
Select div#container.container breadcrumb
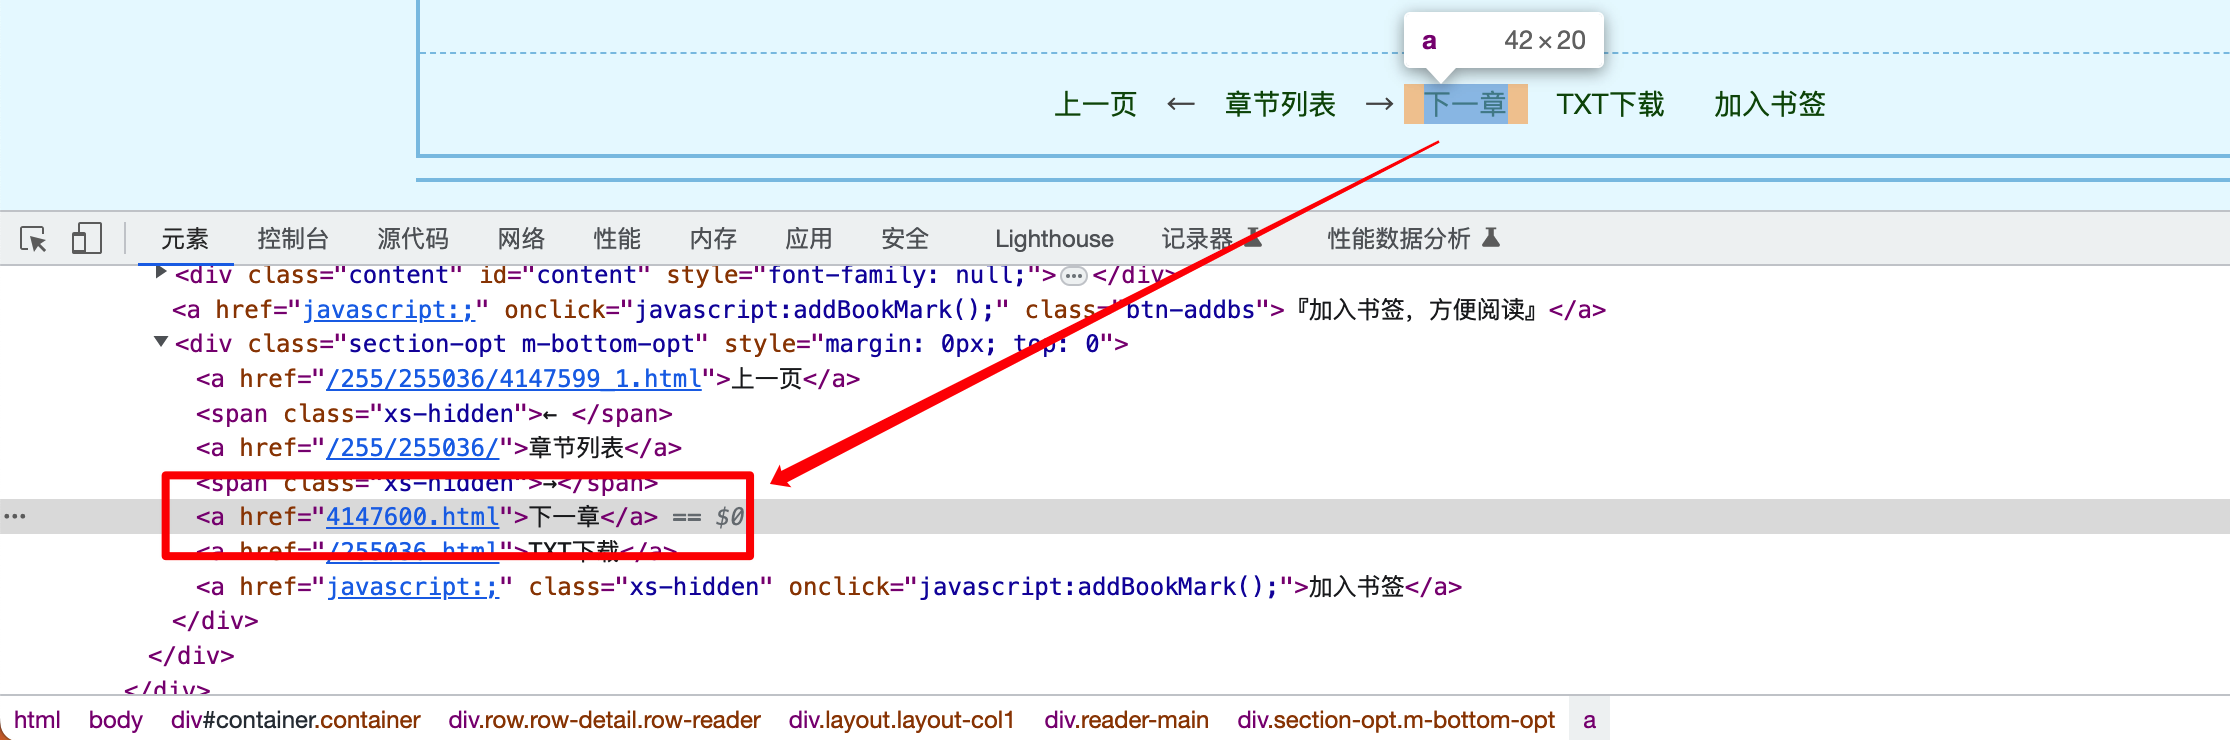coord(296,720)
